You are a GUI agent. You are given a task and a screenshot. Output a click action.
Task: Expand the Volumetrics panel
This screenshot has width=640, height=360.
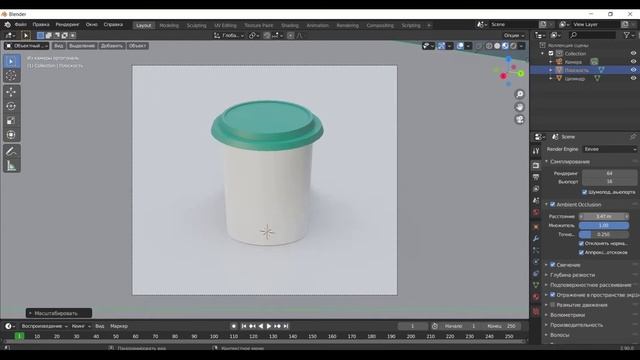click(x=567, y=315)
